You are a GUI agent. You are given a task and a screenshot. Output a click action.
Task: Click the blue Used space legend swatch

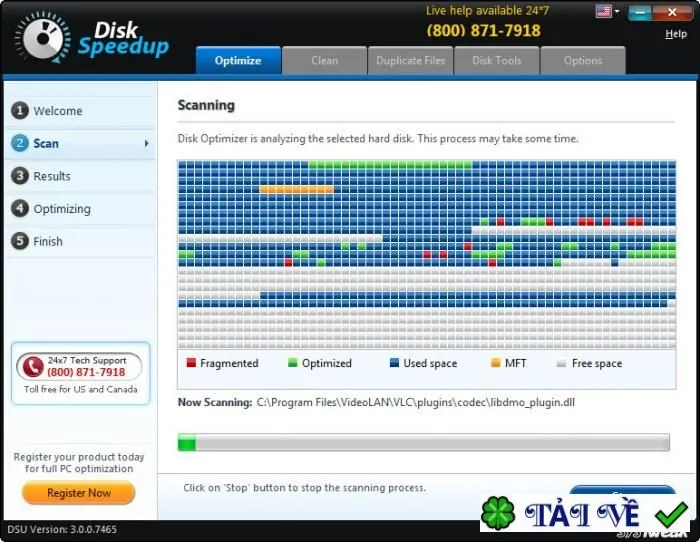point(394,363)
